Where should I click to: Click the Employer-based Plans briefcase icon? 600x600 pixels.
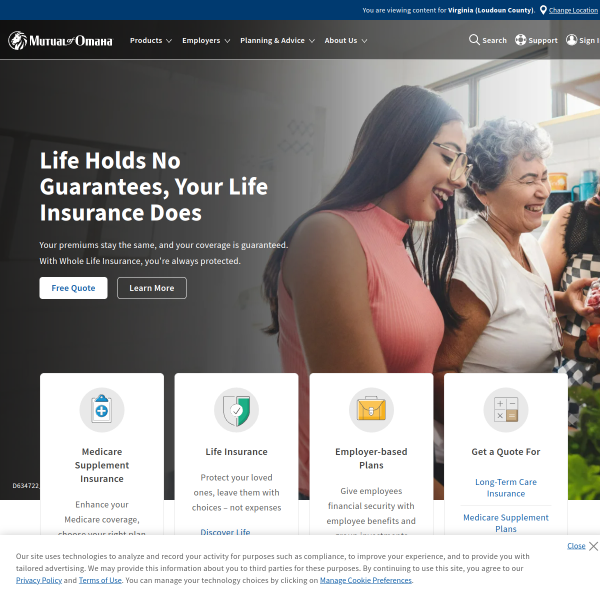pyautogui.click(x=371, y=410)
